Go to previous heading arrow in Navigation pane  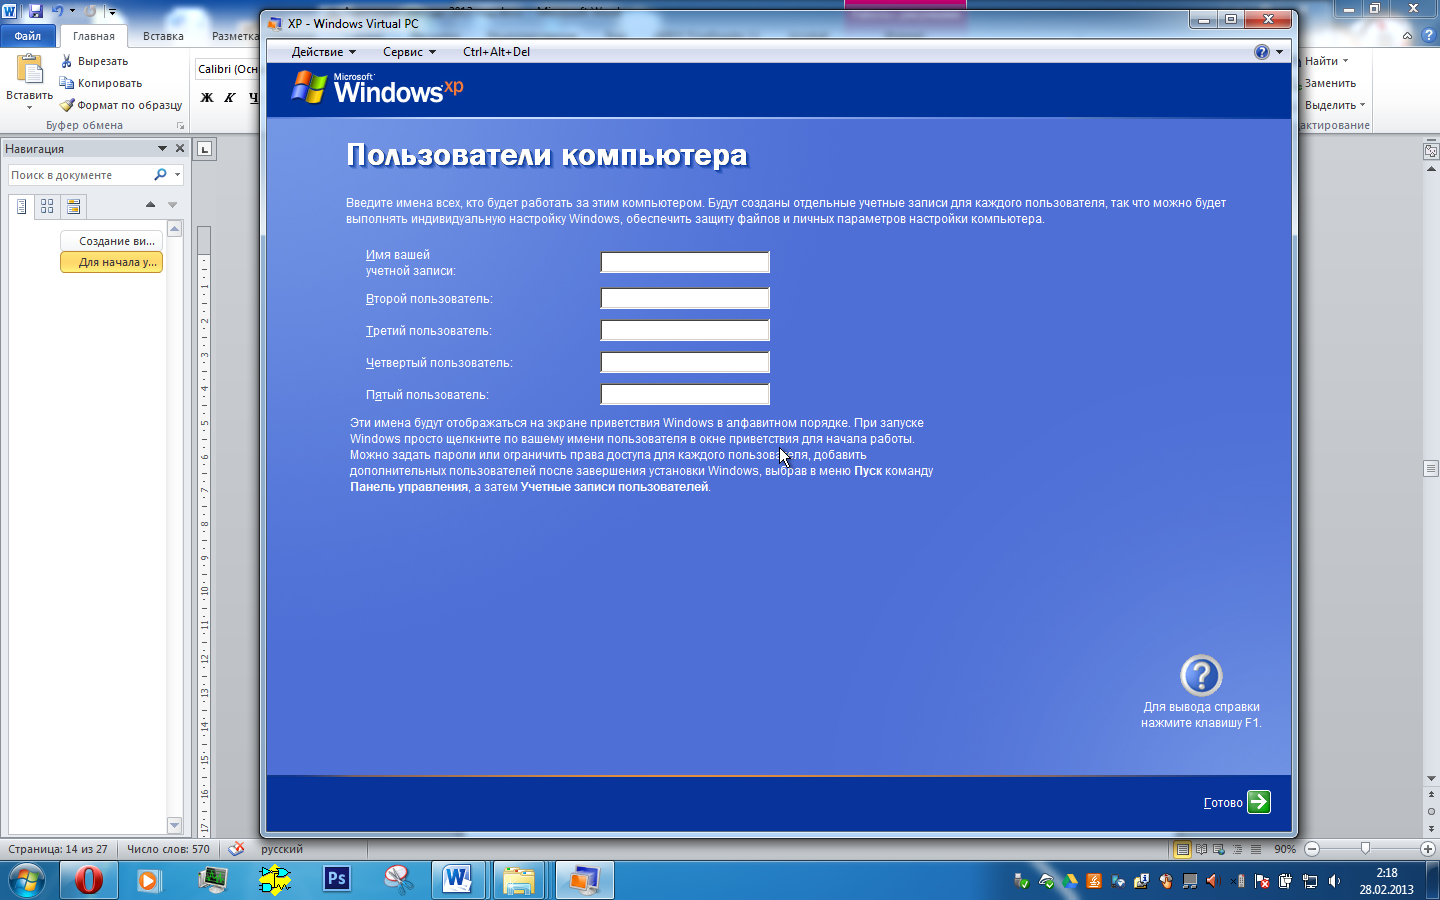pyautogui.click(x=150, y=205)
